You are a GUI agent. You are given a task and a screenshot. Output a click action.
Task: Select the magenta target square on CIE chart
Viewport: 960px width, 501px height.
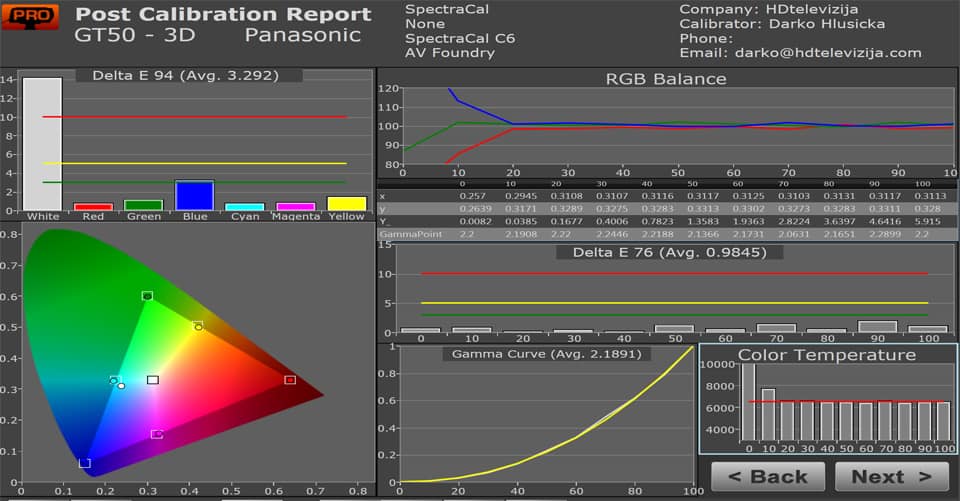(x=156, y=434)
